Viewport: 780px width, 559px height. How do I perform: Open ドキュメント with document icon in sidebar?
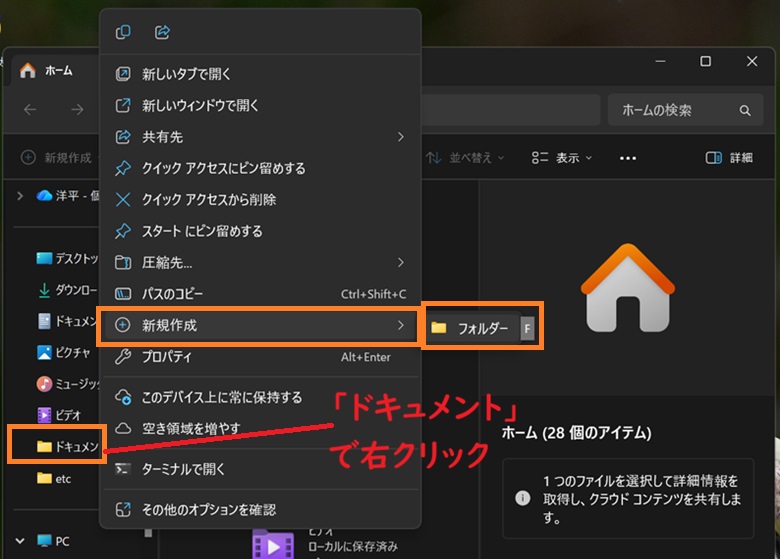tap(67, 321)
